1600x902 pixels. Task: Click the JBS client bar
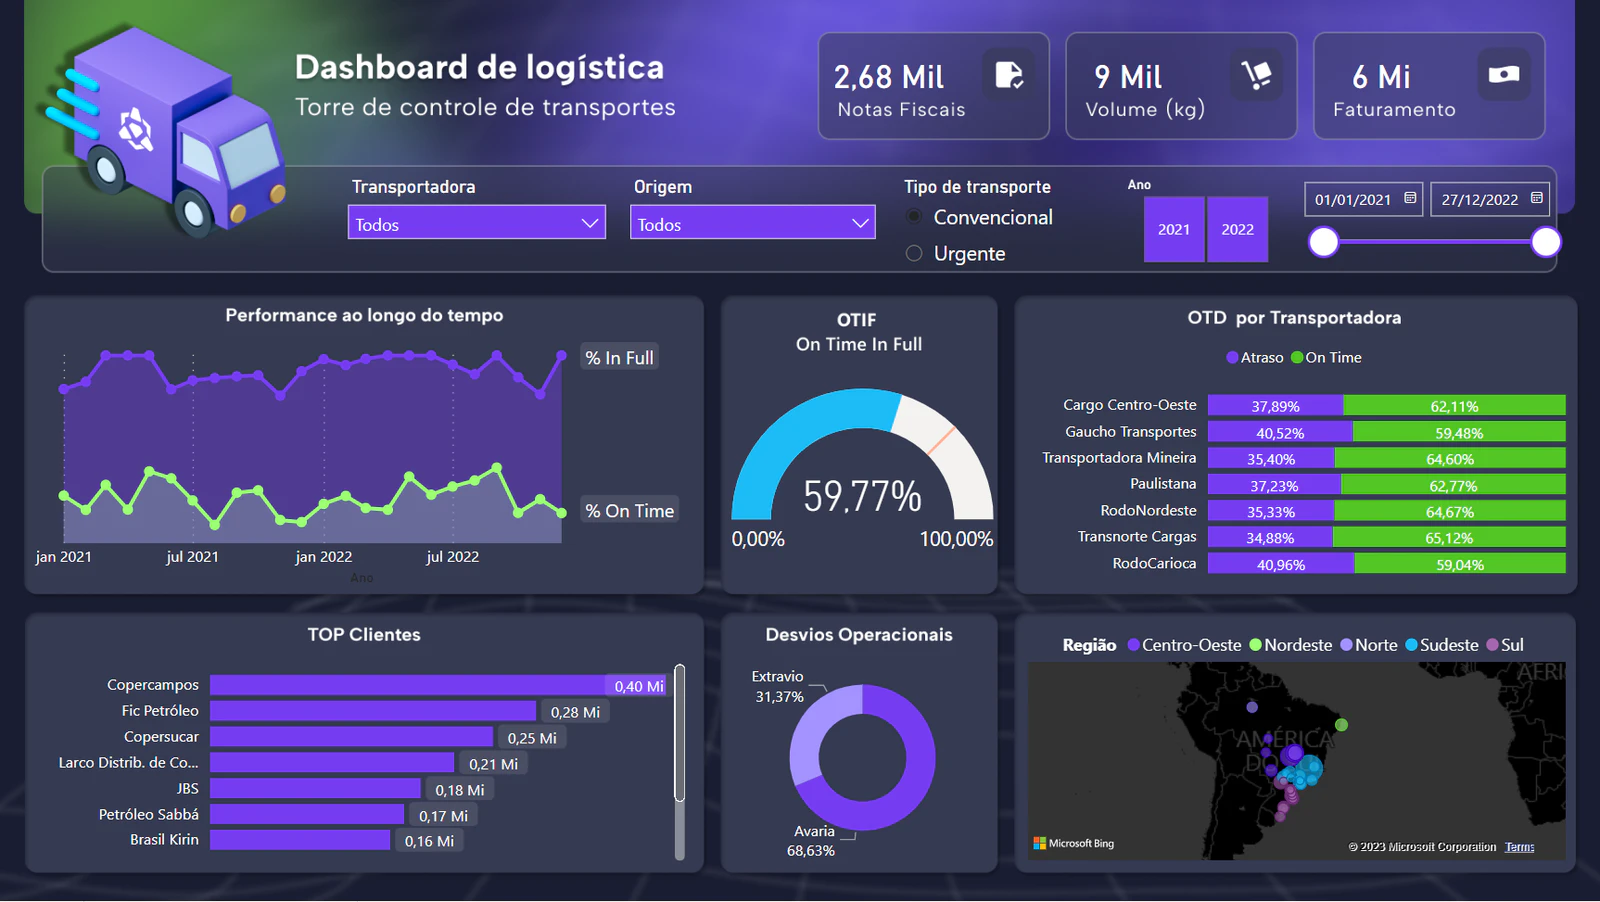point(315,789)
